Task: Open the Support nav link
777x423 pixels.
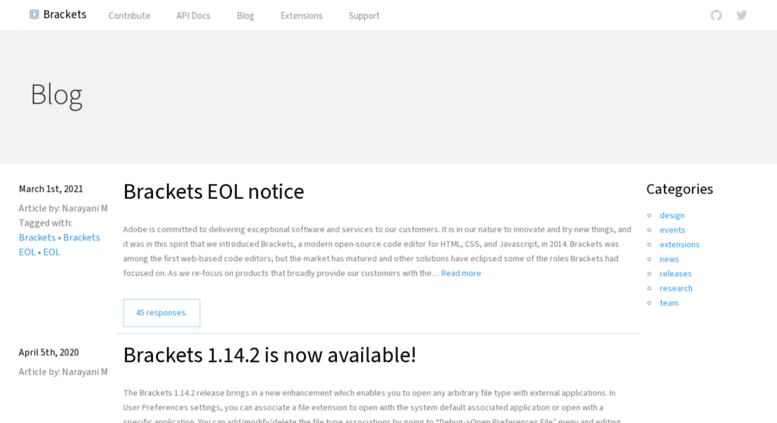Action: pyautogui.click(x=364, y=16)
